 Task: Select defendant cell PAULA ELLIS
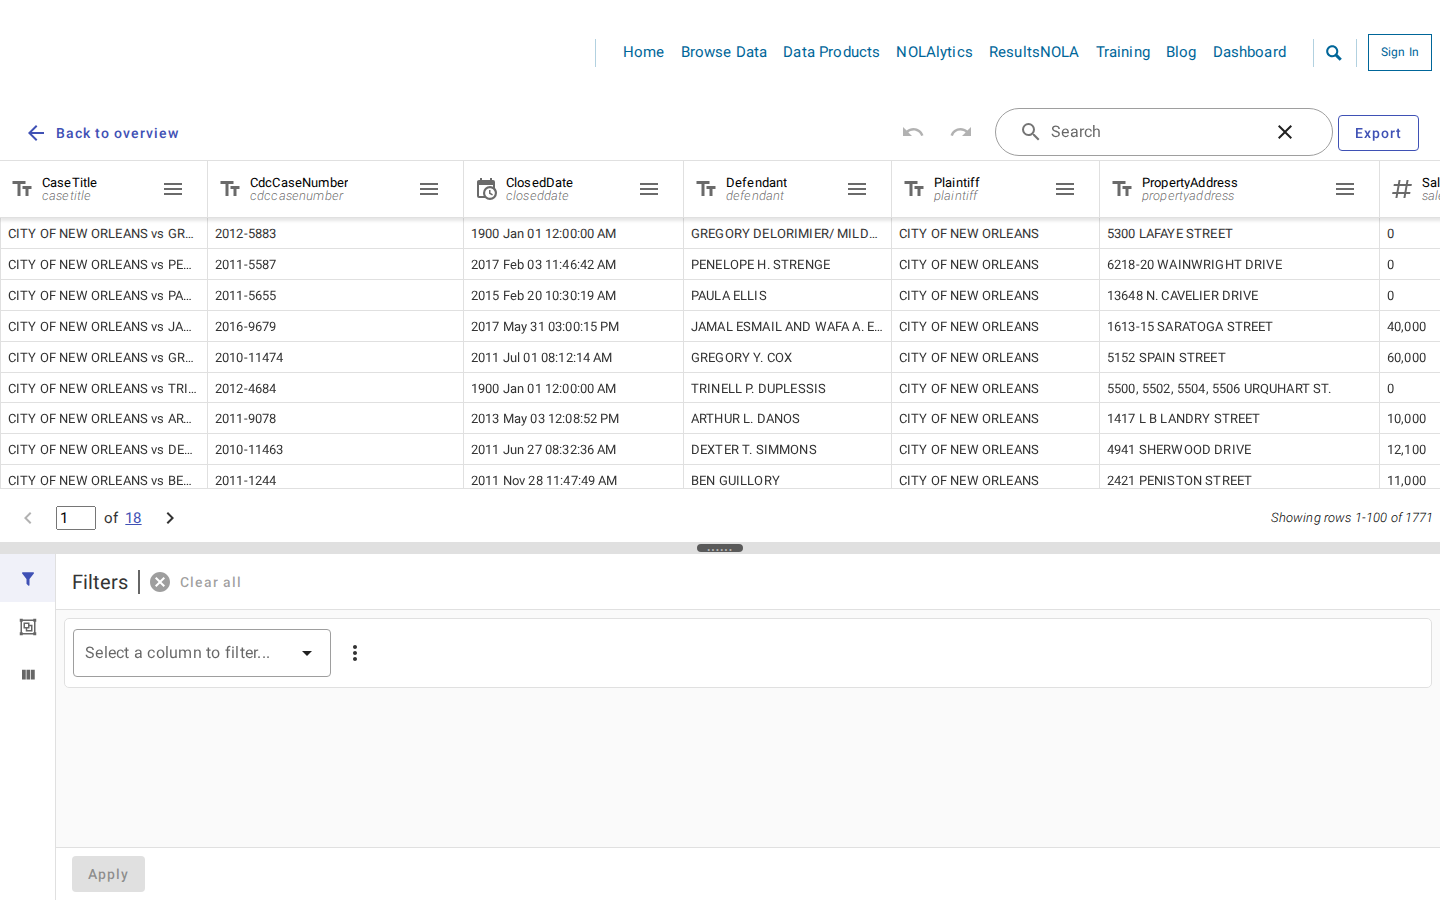tap(787, 296)
